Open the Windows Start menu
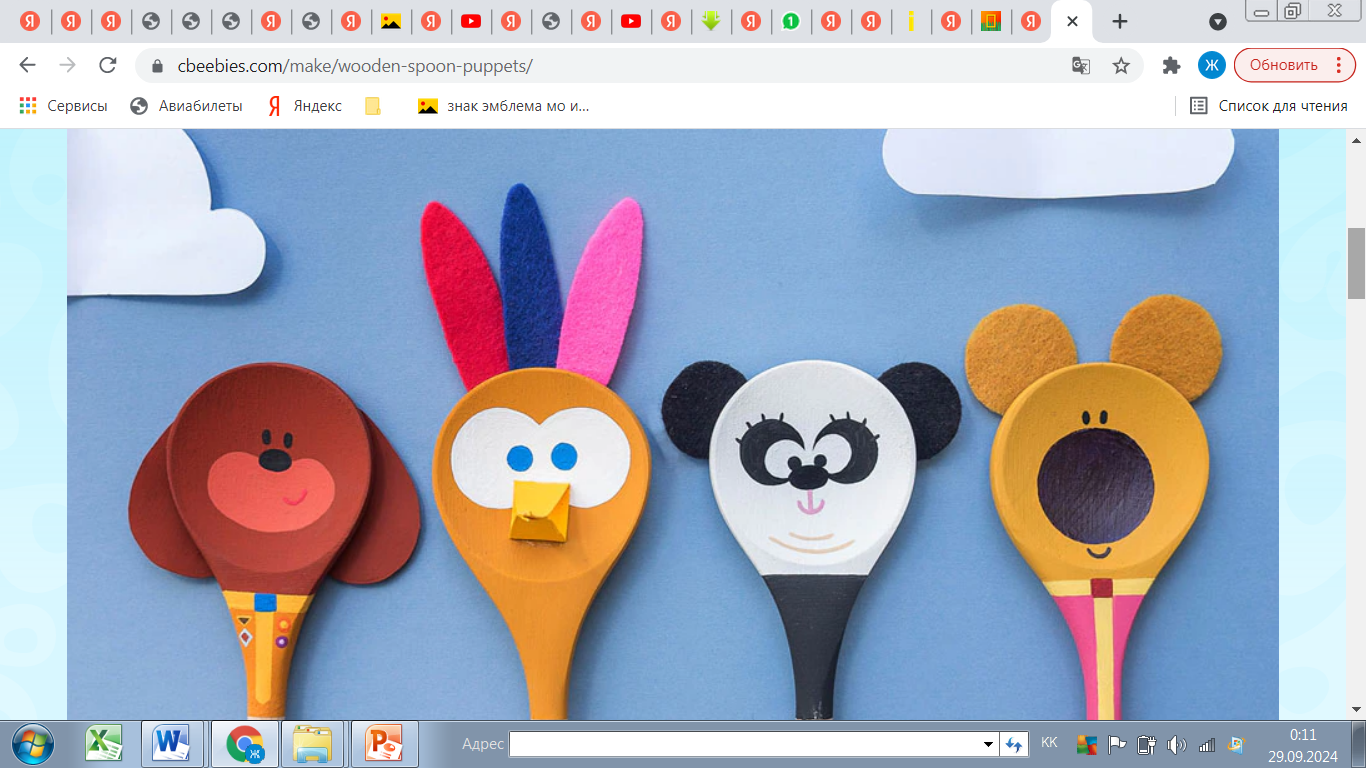 pos(33,744)
